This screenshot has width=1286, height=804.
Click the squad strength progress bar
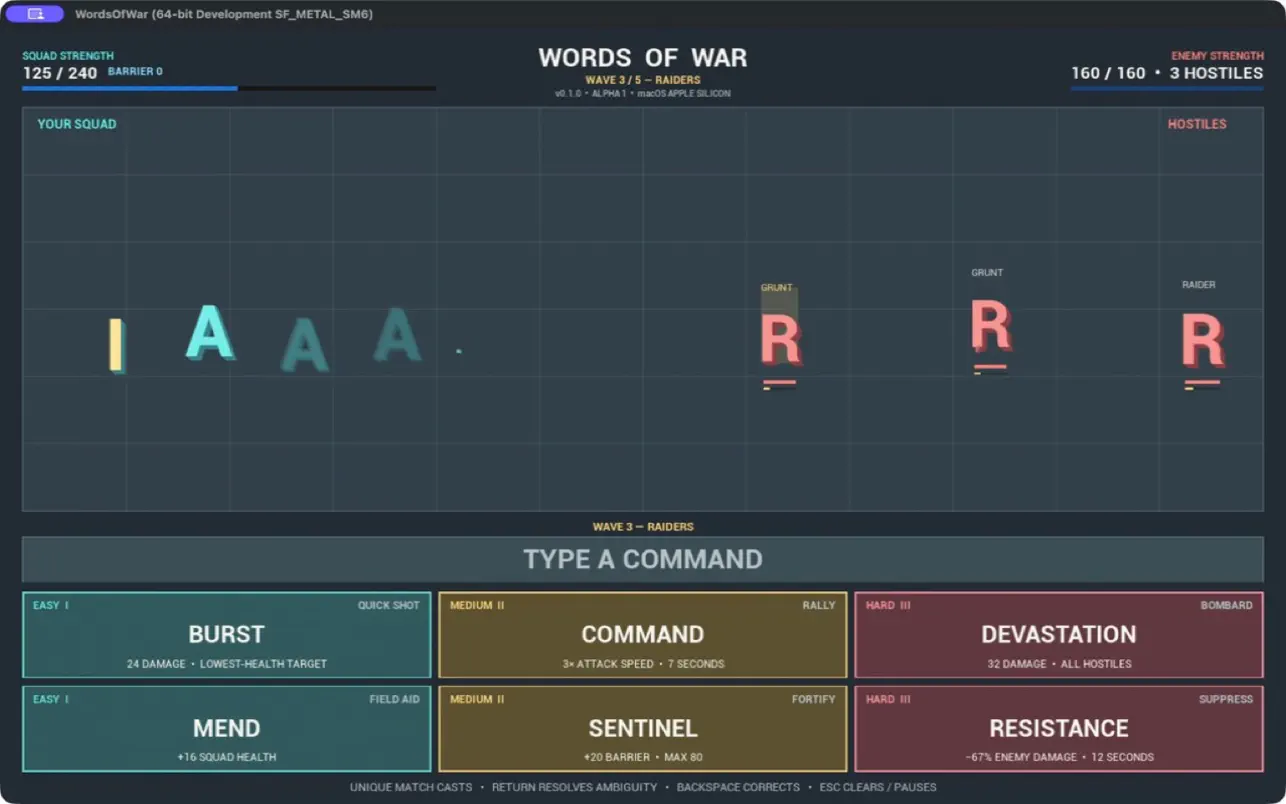tap(229, 88)
